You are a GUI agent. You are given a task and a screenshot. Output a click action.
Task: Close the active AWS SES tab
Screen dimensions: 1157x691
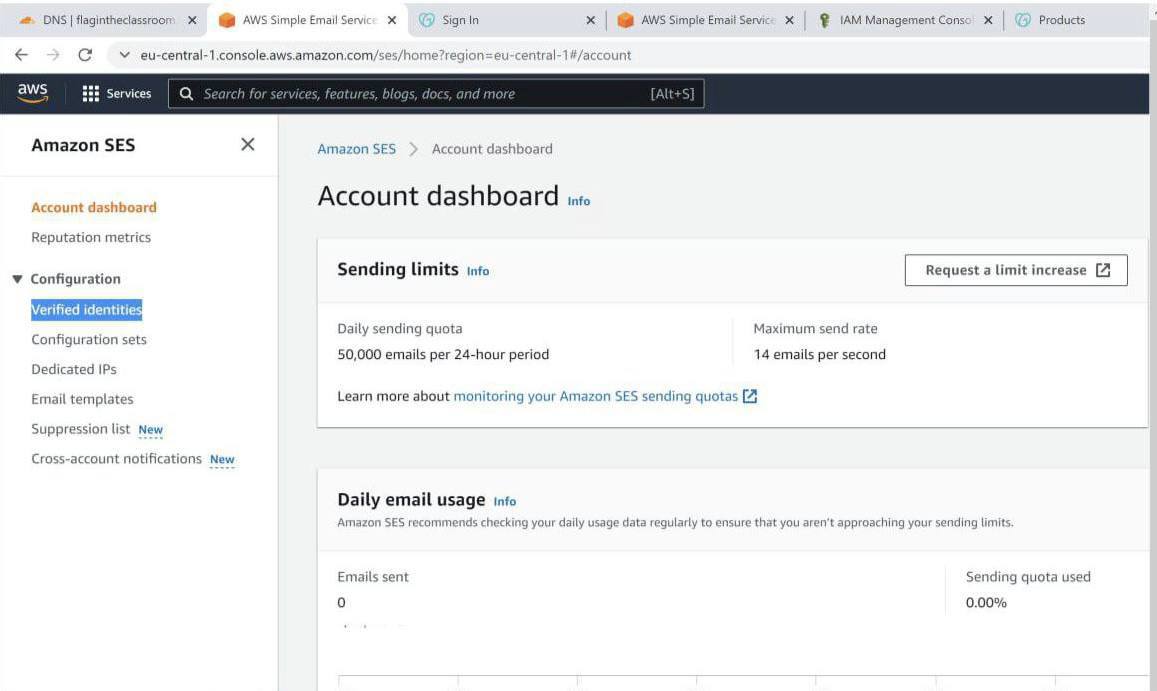click(392, 21)
